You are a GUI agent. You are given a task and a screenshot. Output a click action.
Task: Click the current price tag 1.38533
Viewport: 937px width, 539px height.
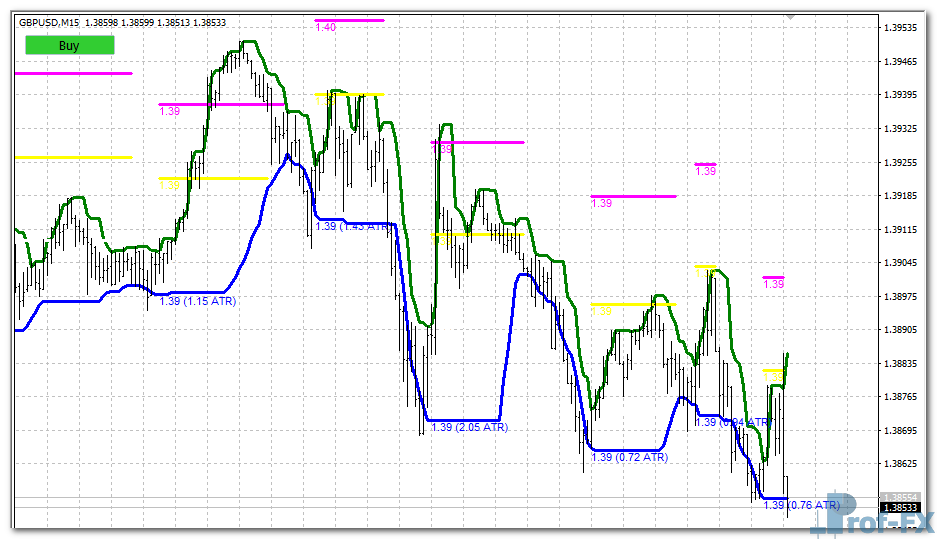tap(901, 508)
